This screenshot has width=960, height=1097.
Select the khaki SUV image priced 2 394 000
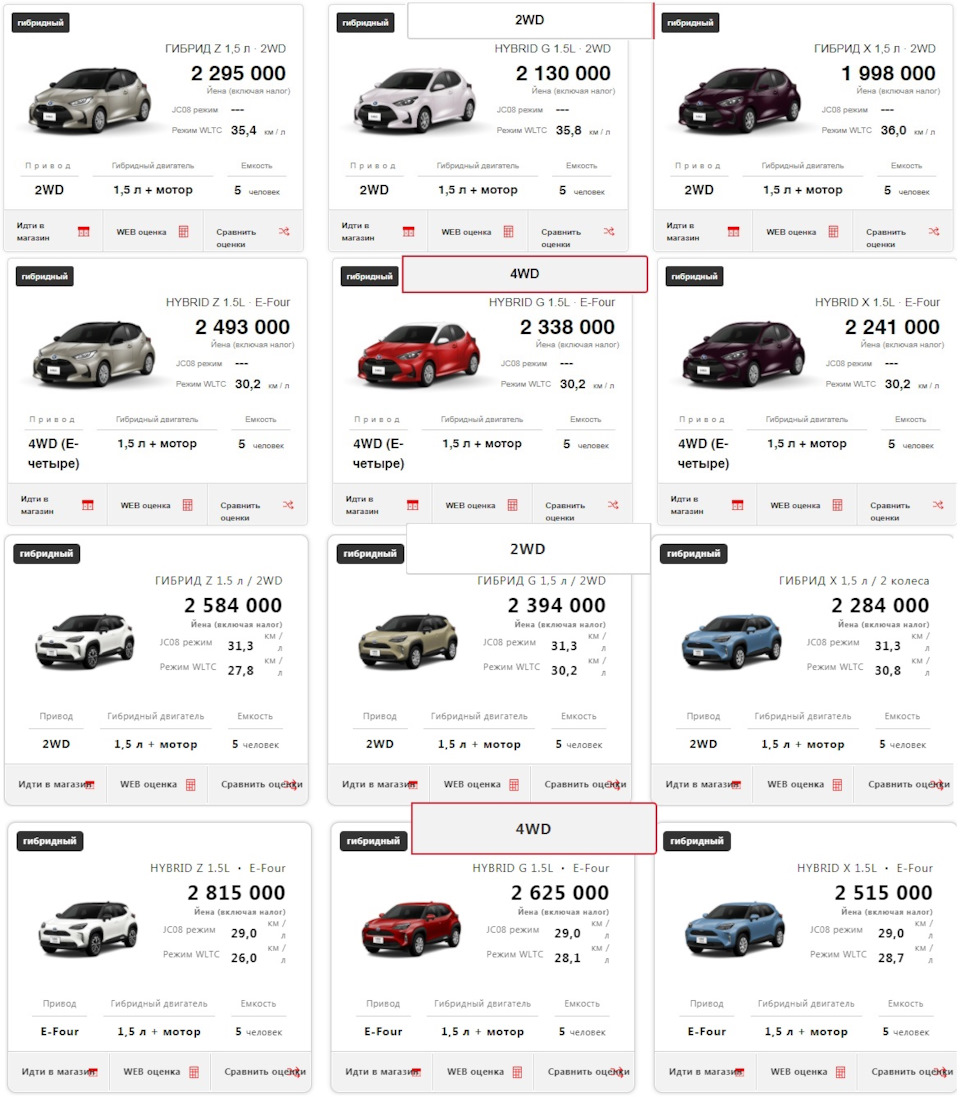pos(409,640)
